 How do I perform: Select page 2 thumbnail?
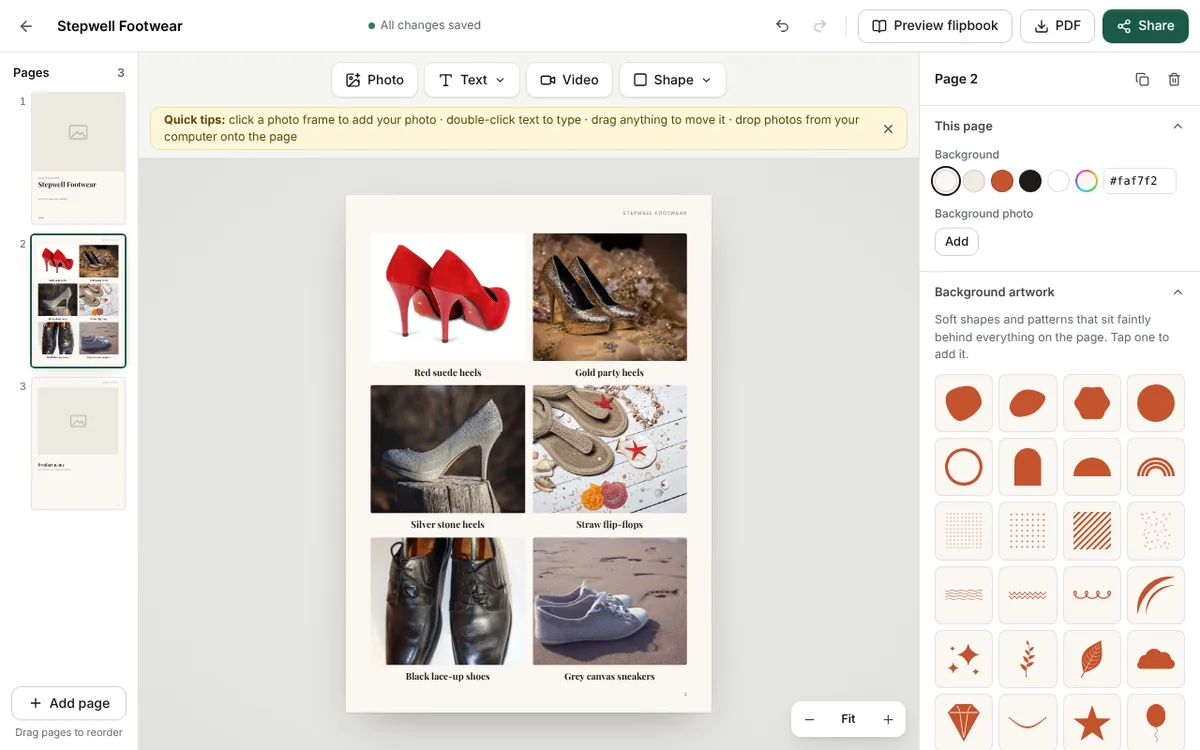(x=78, y=301)
